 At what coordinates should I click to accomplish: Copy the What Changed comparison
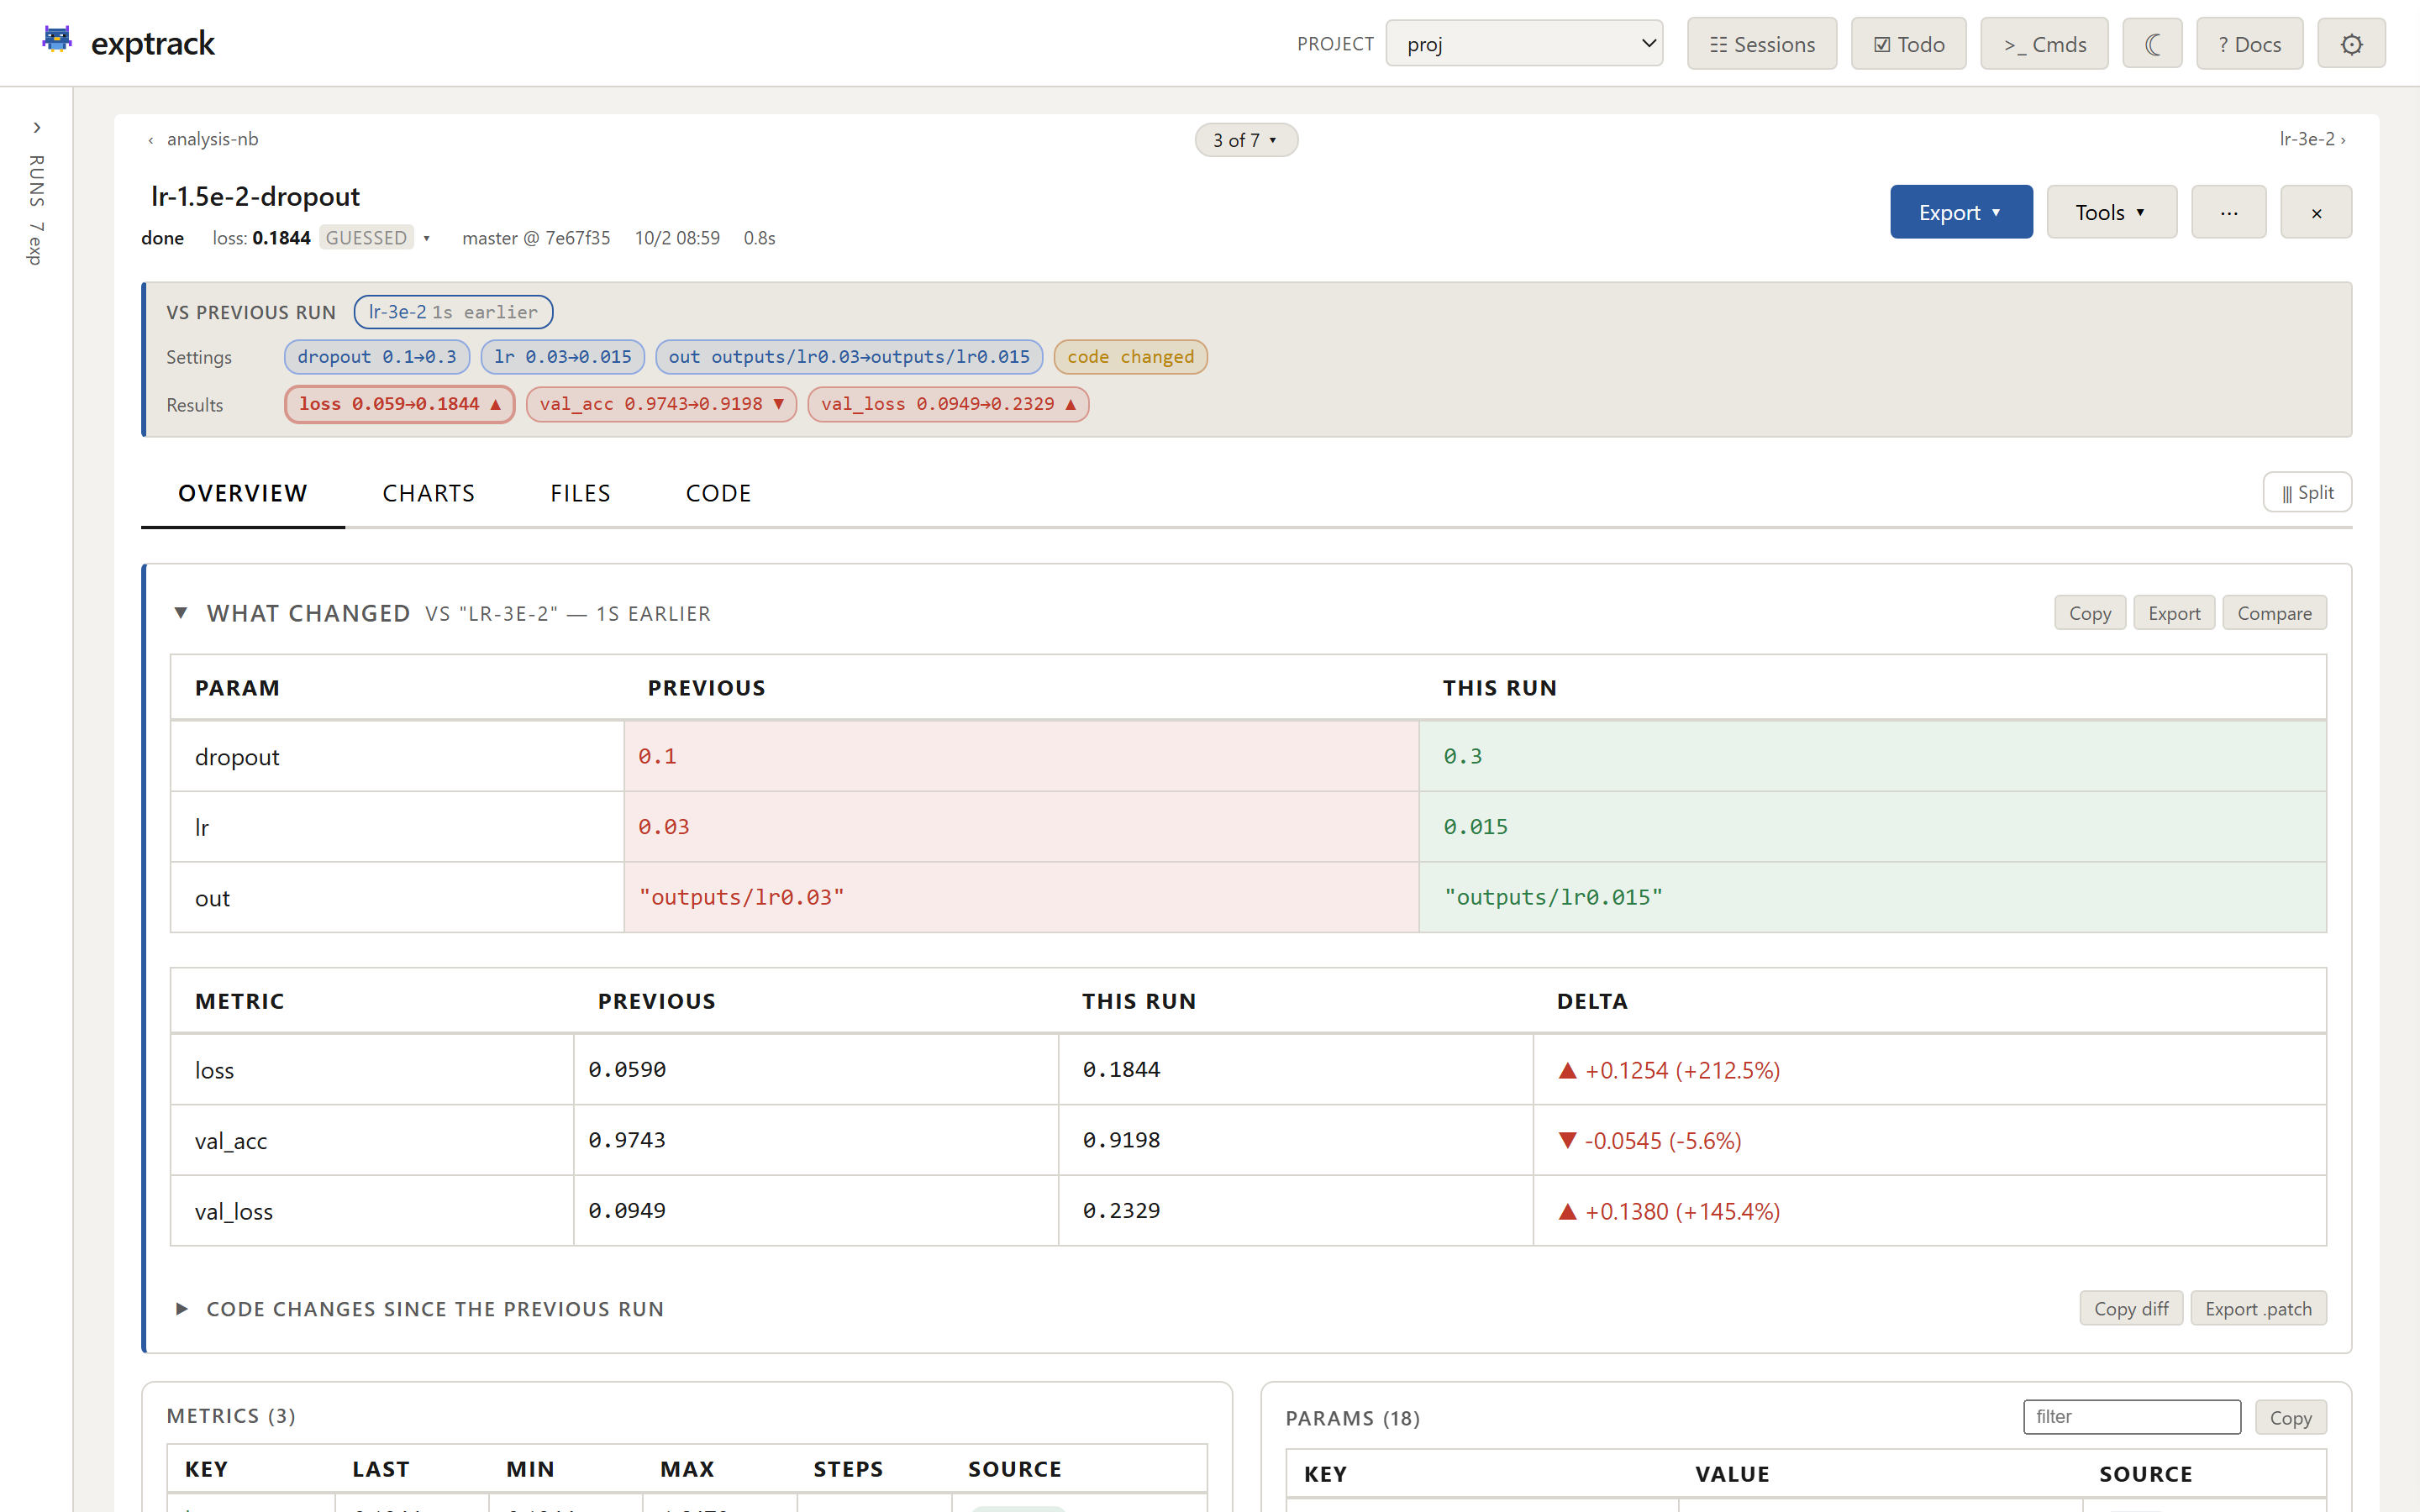tap(2090, 613)
